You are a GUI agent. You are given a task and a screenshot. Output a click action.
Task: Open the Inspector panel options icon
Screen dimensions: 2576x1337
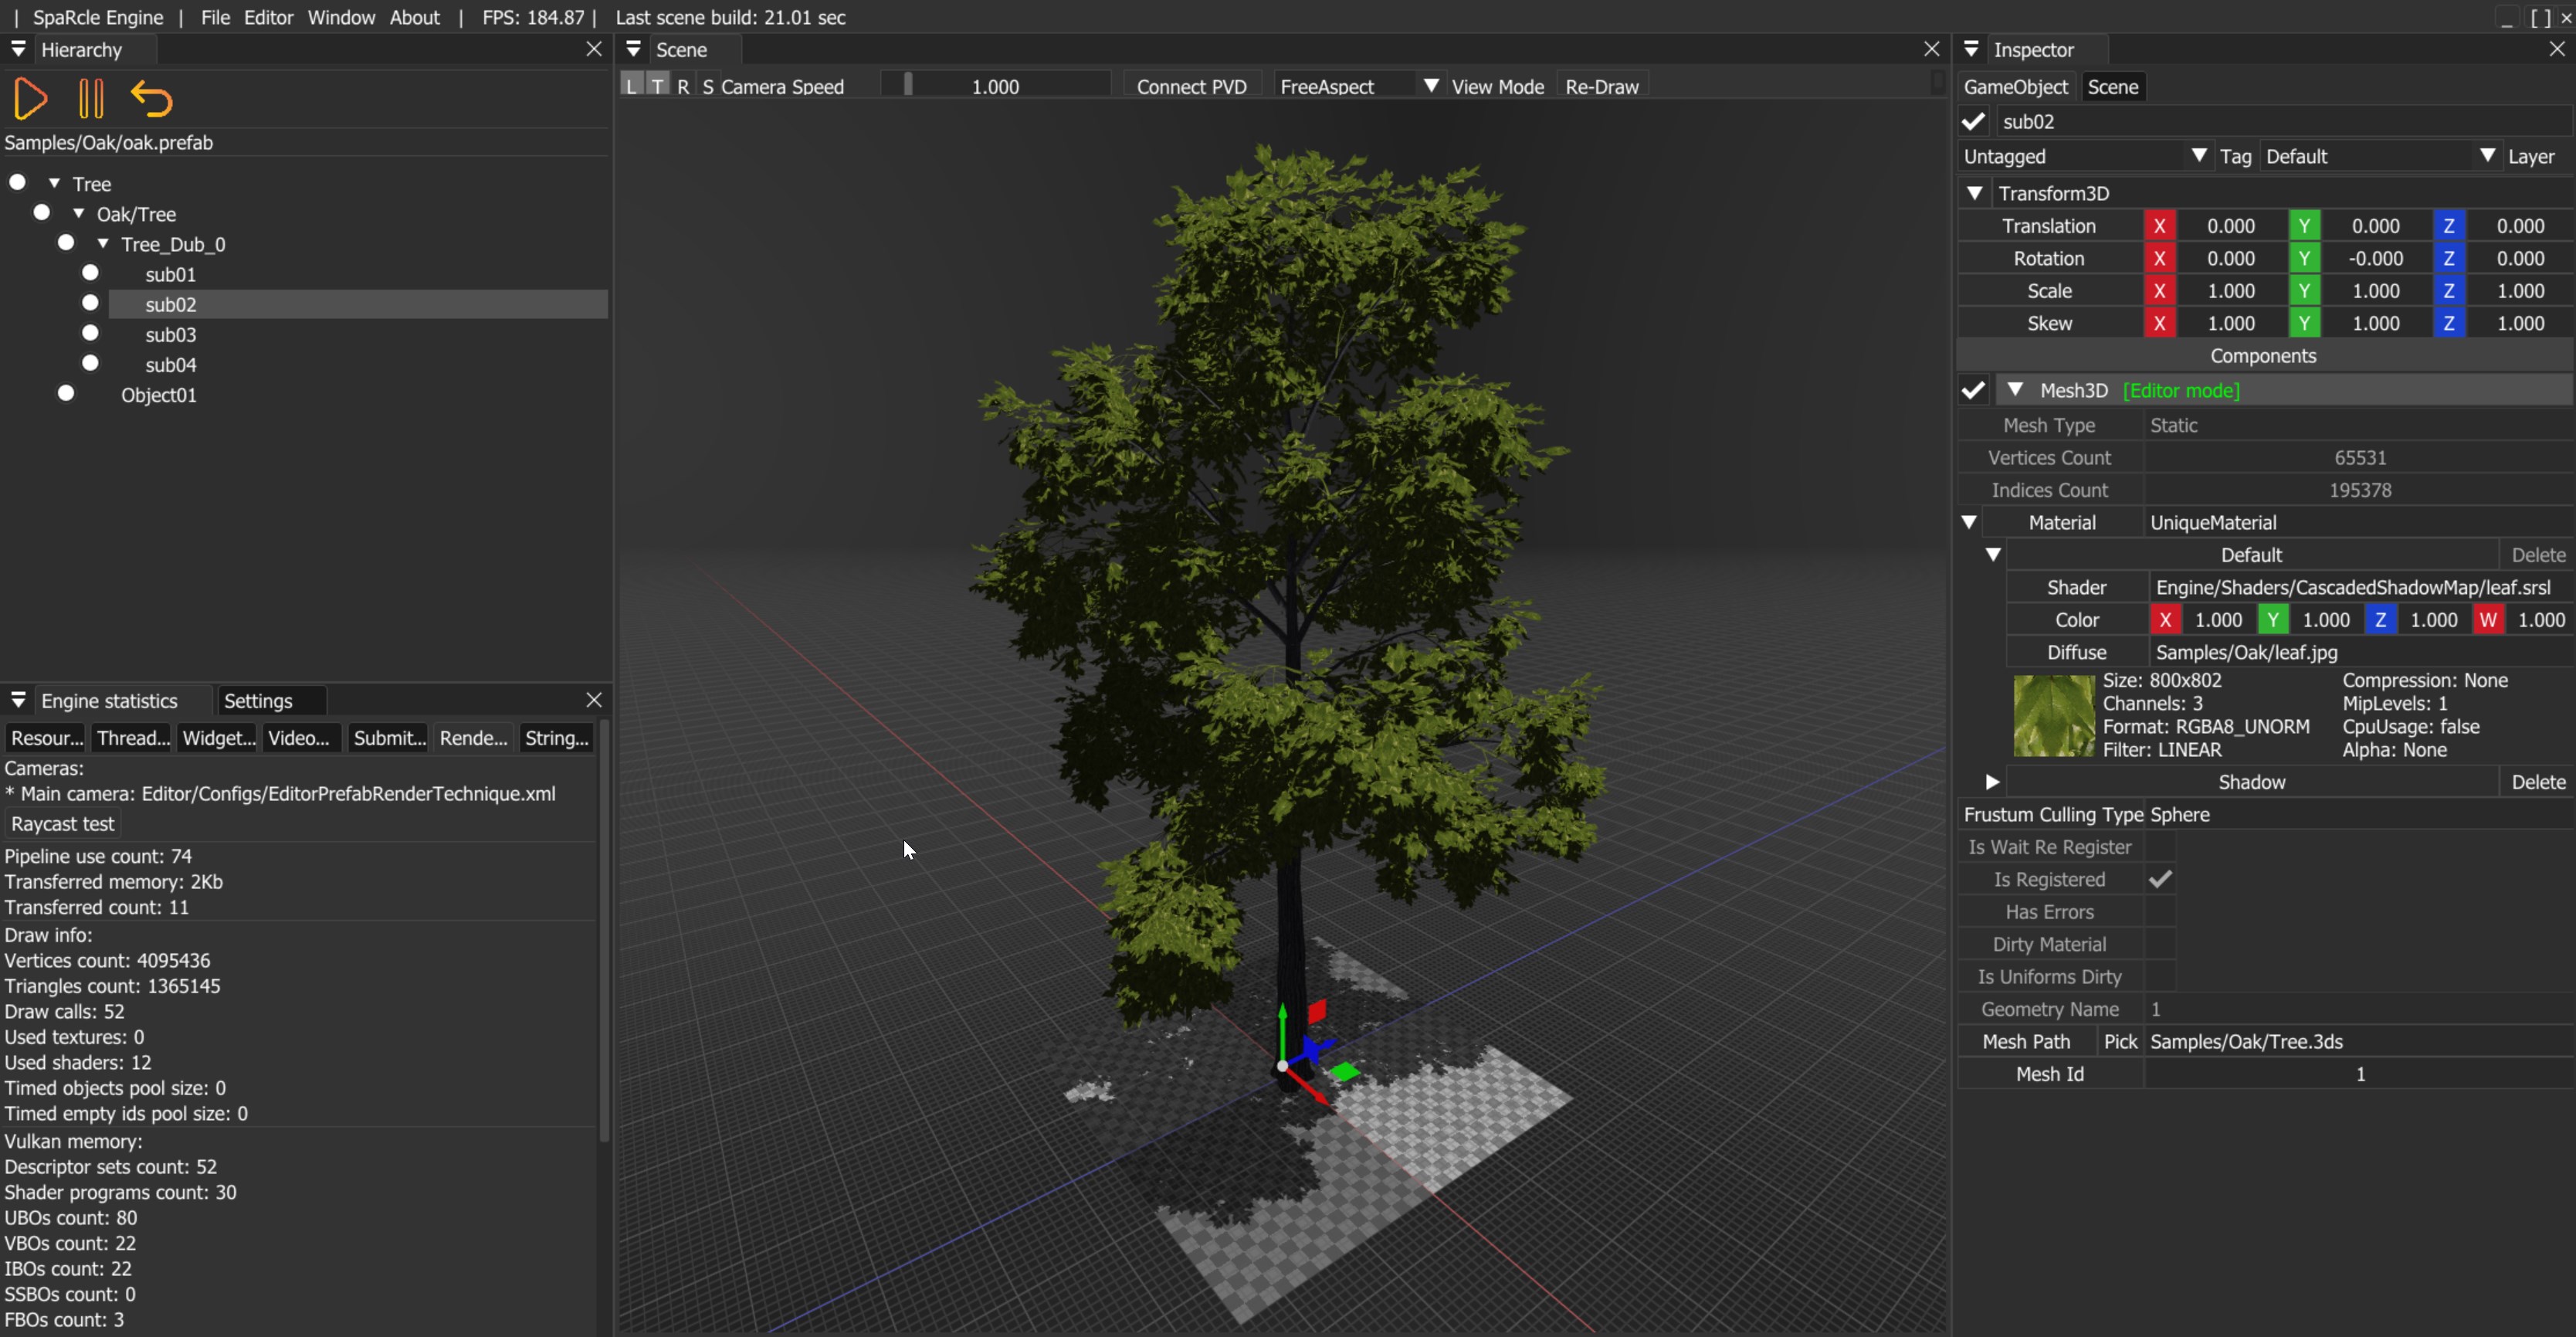coord(1970,49)
